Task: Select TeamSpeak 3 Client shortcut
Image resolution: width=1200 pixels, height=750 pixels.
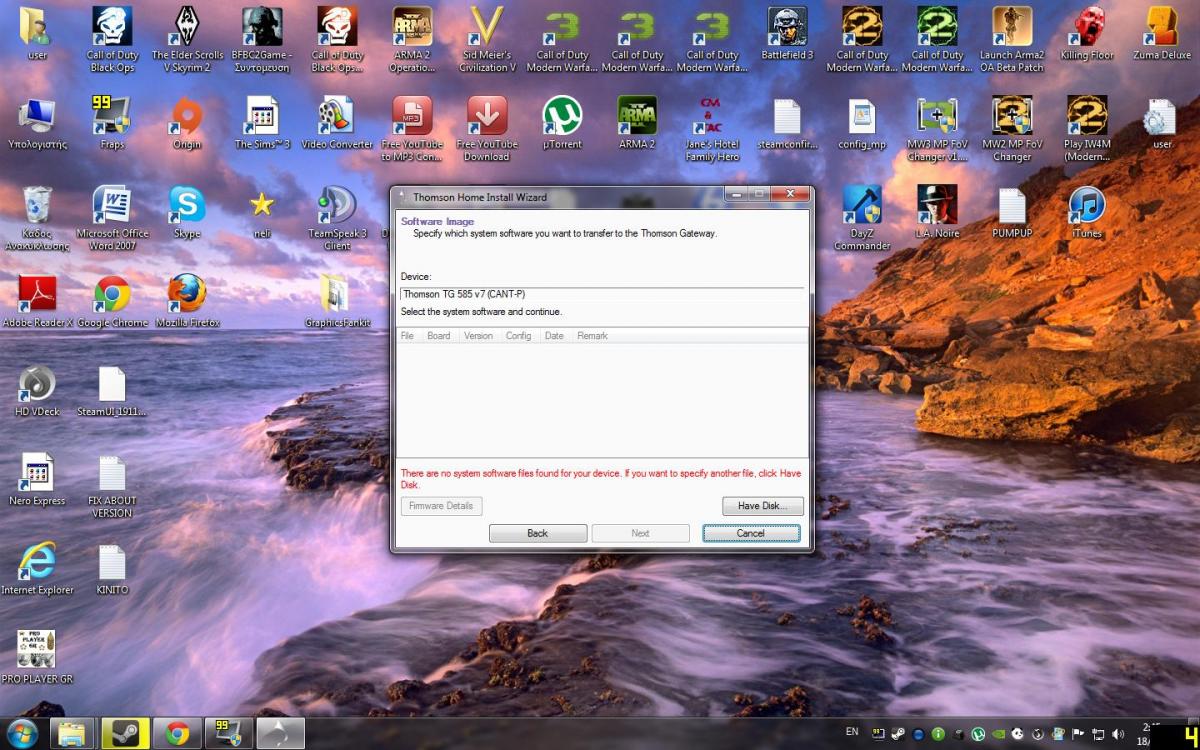Action: 337,218
